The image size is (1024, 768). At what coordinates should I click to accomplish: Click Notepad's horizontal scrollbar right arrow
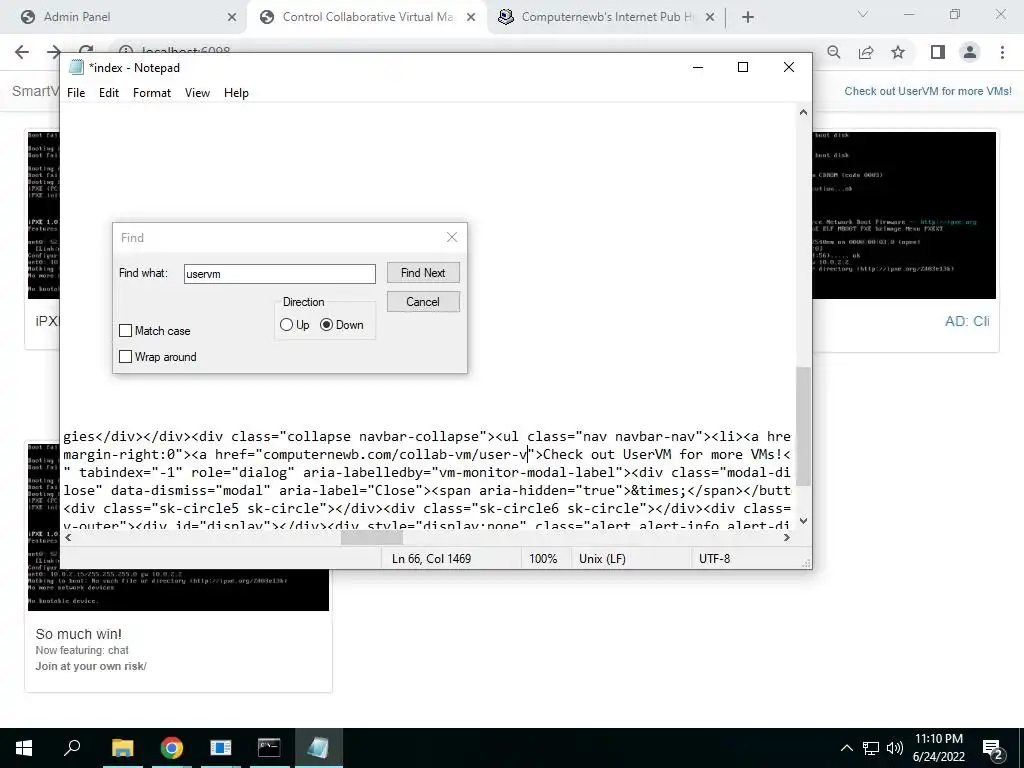[787, 537]
